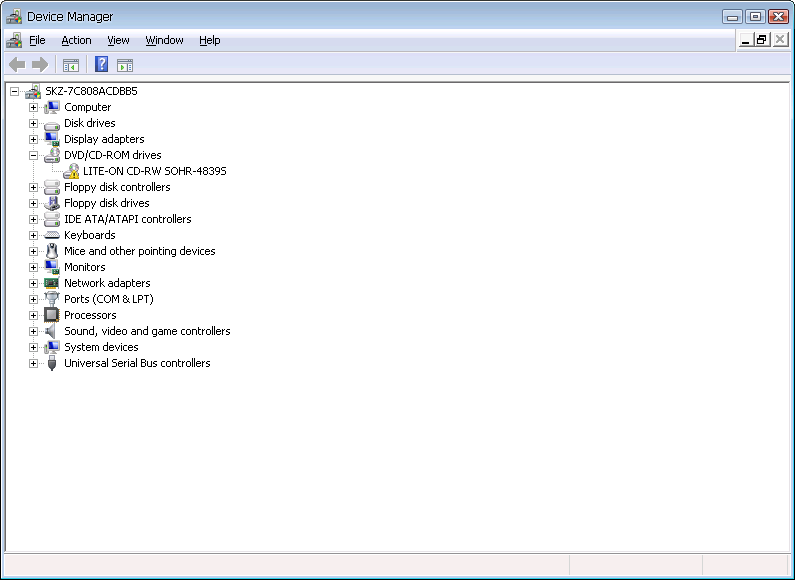This screenshot has height=580, width=795.
Task: Select the USB controllers plug icon
Action: pyautogui.click(x=52, y=363)
